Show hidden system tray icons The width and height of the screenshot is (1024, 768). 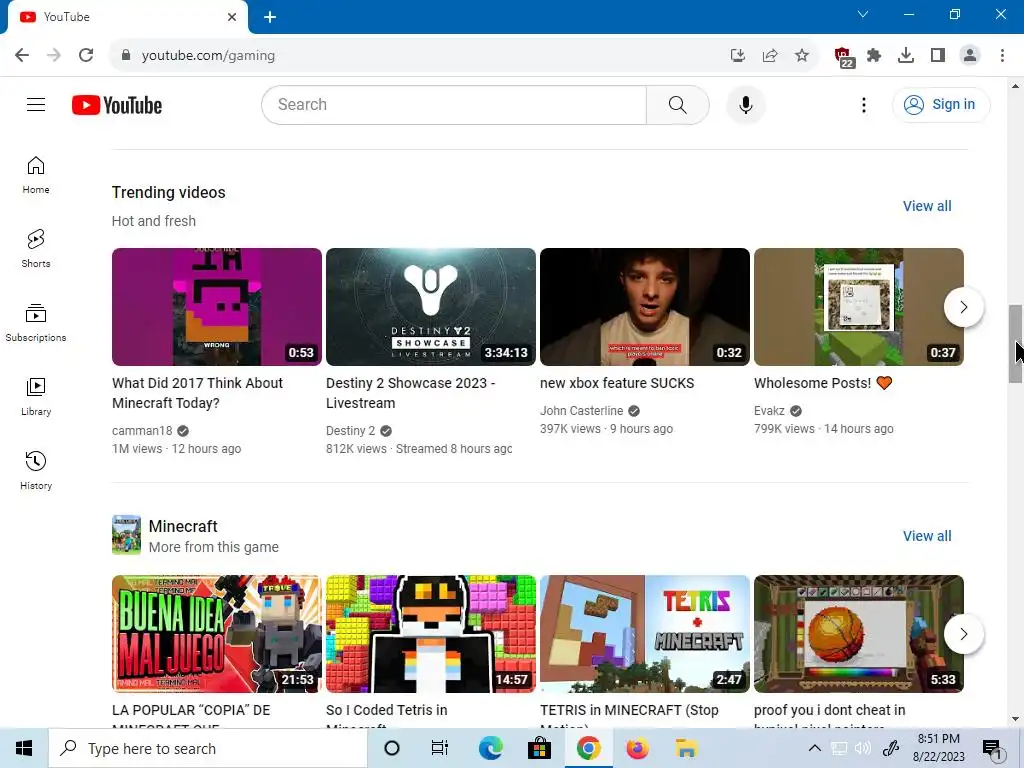coord(814,748)
